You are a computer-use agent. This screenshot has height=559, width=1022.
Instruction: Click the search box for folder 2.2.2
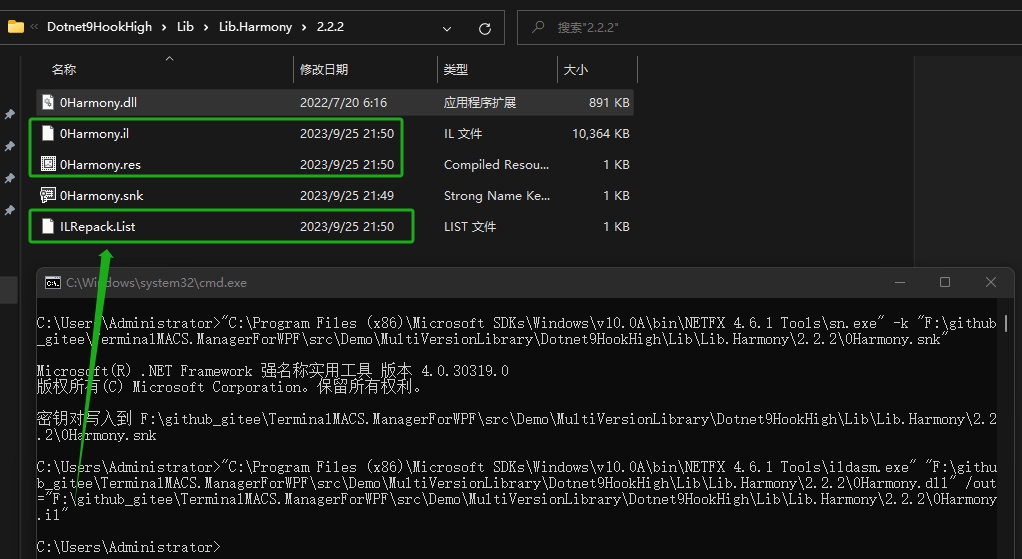tap(769, 27)
